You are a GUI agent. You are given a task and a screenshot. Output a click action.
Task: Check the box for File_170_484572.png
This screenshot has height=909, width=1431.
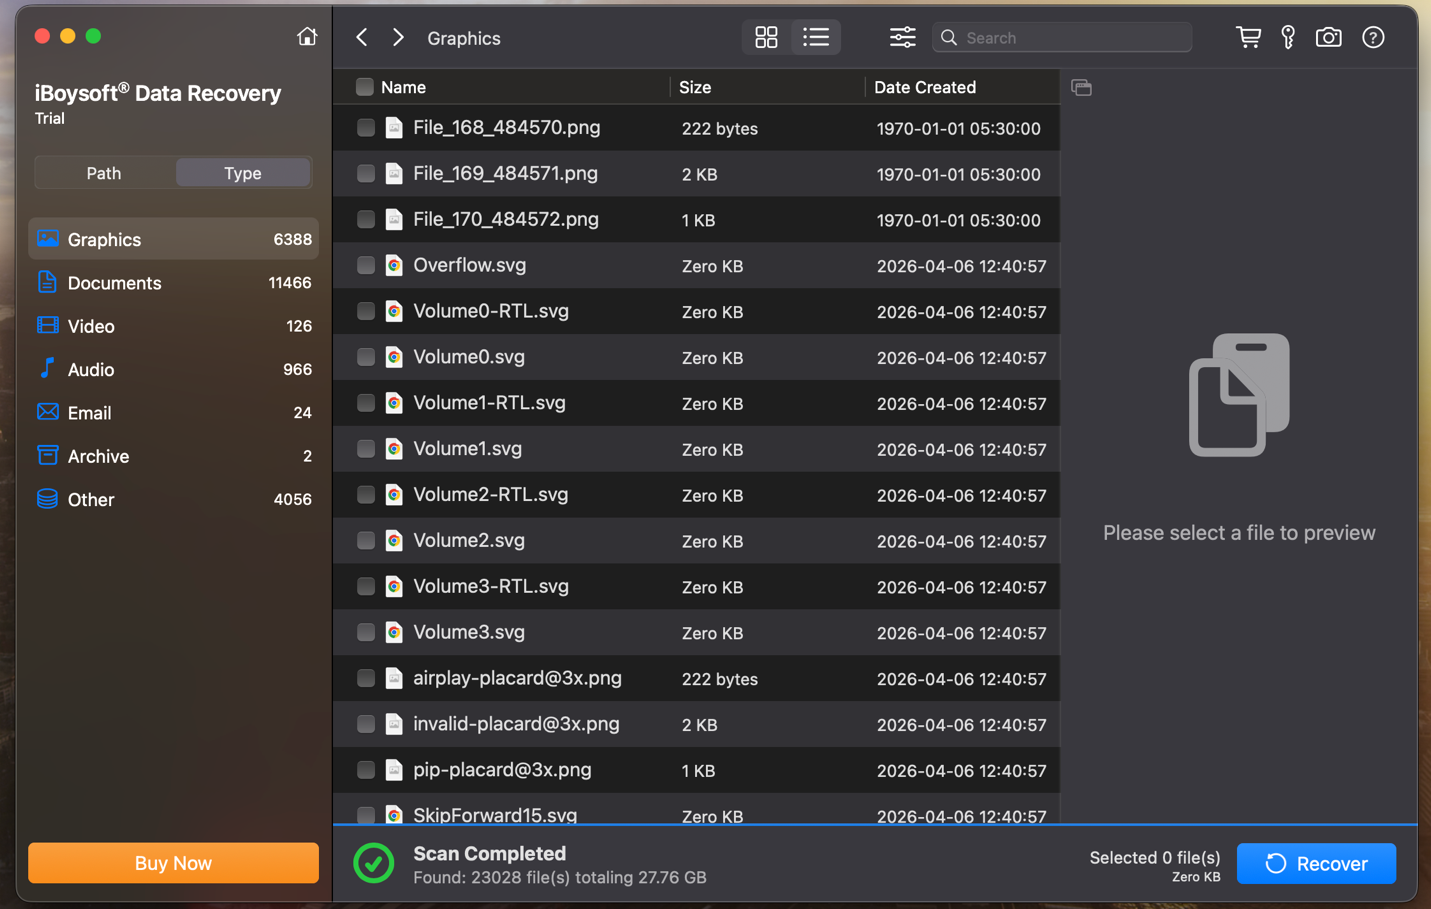[366, 219]
